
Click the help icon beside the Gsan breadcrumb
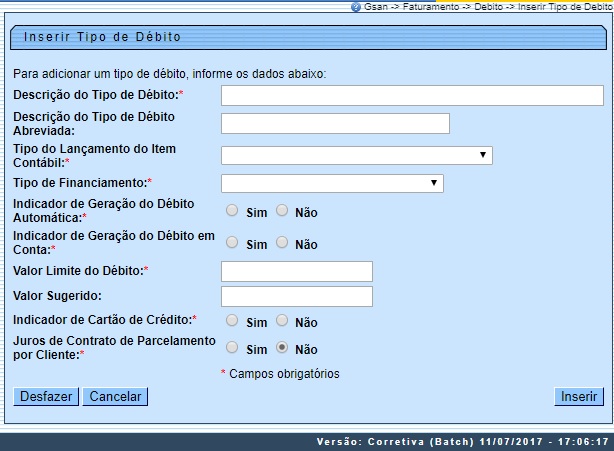356,6
